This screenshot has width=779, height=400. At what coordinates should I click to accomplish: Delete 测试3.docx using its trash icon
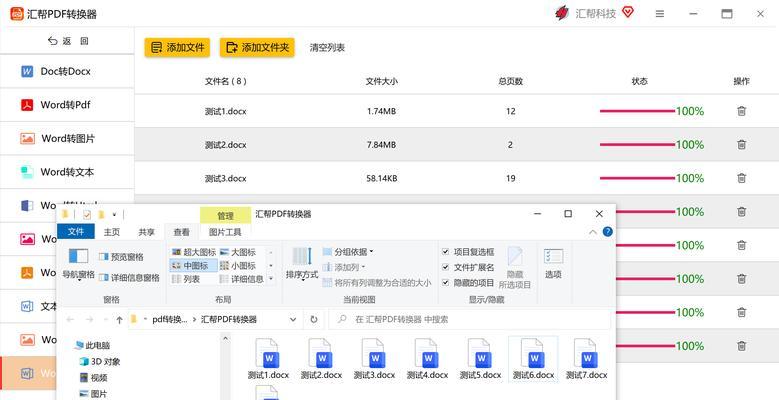click(x=741, y=178)
